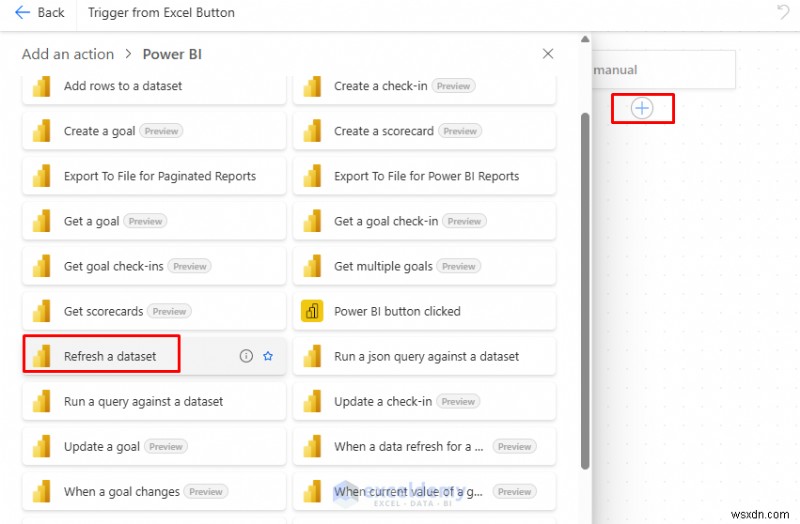Click Power BI icon beside Create a goal
This screenshot has width=800, height=524.
(42, 131)
